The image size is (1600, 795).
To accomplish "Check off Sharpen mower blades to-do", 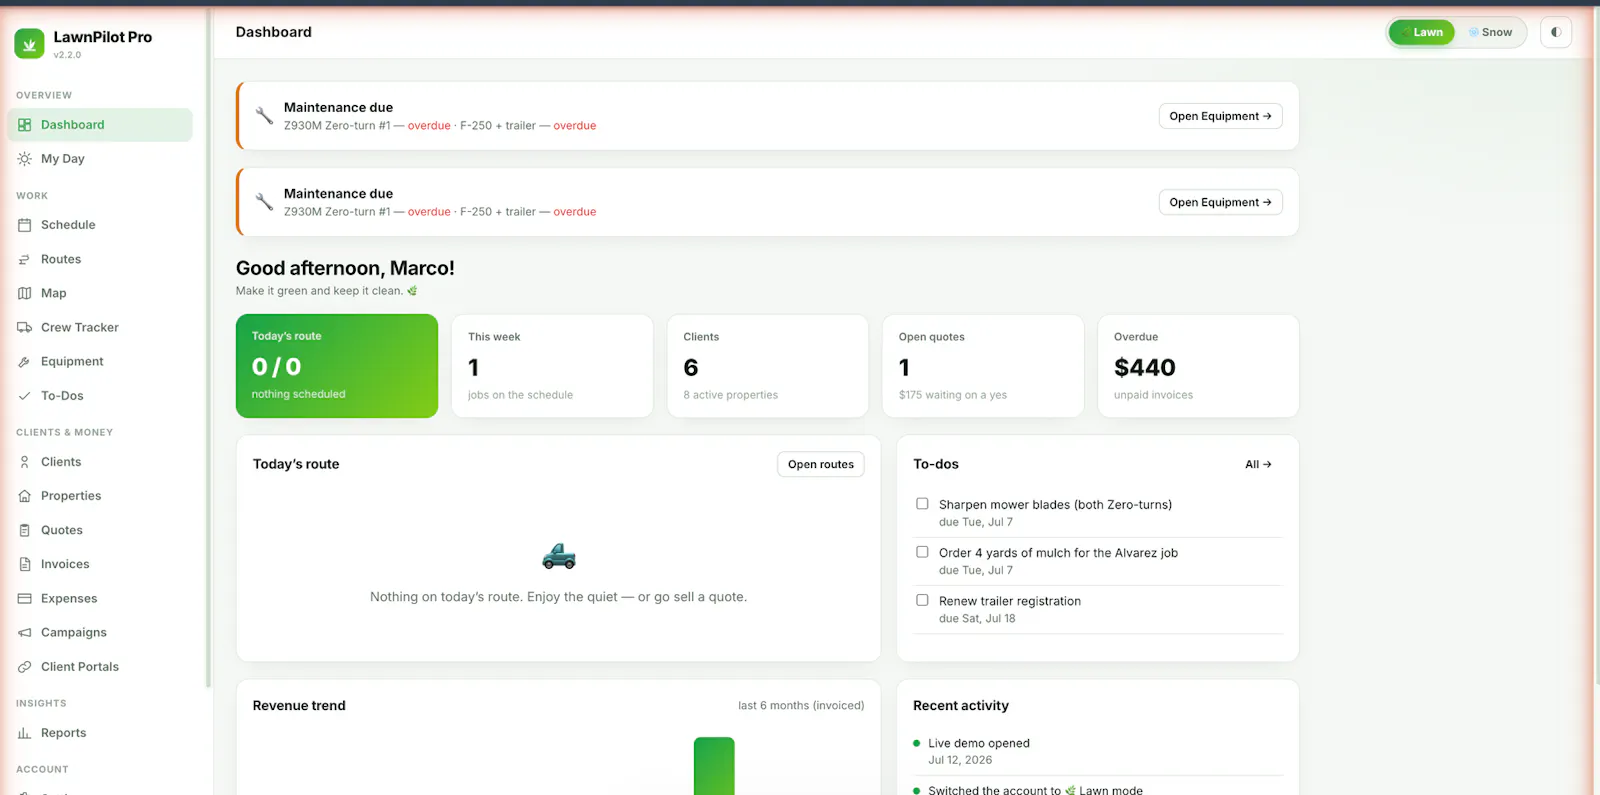I will coord(922,504).
